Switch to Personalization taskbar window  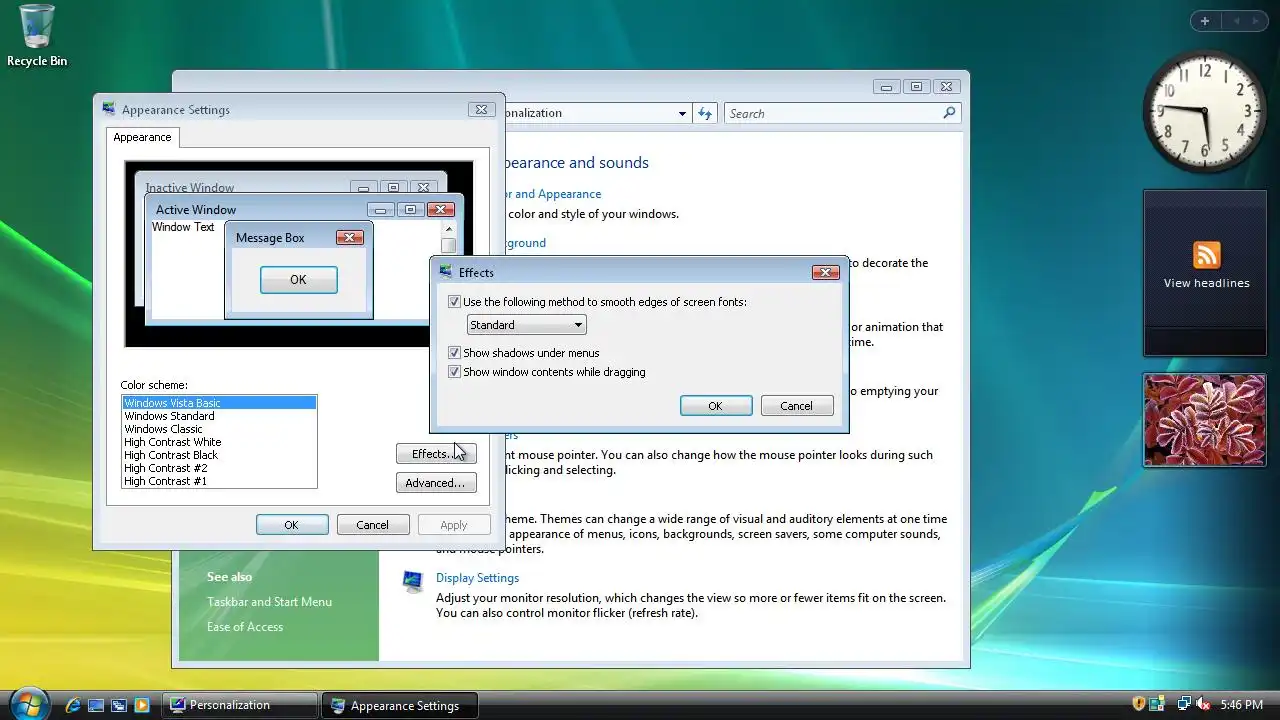coord(240,705)
